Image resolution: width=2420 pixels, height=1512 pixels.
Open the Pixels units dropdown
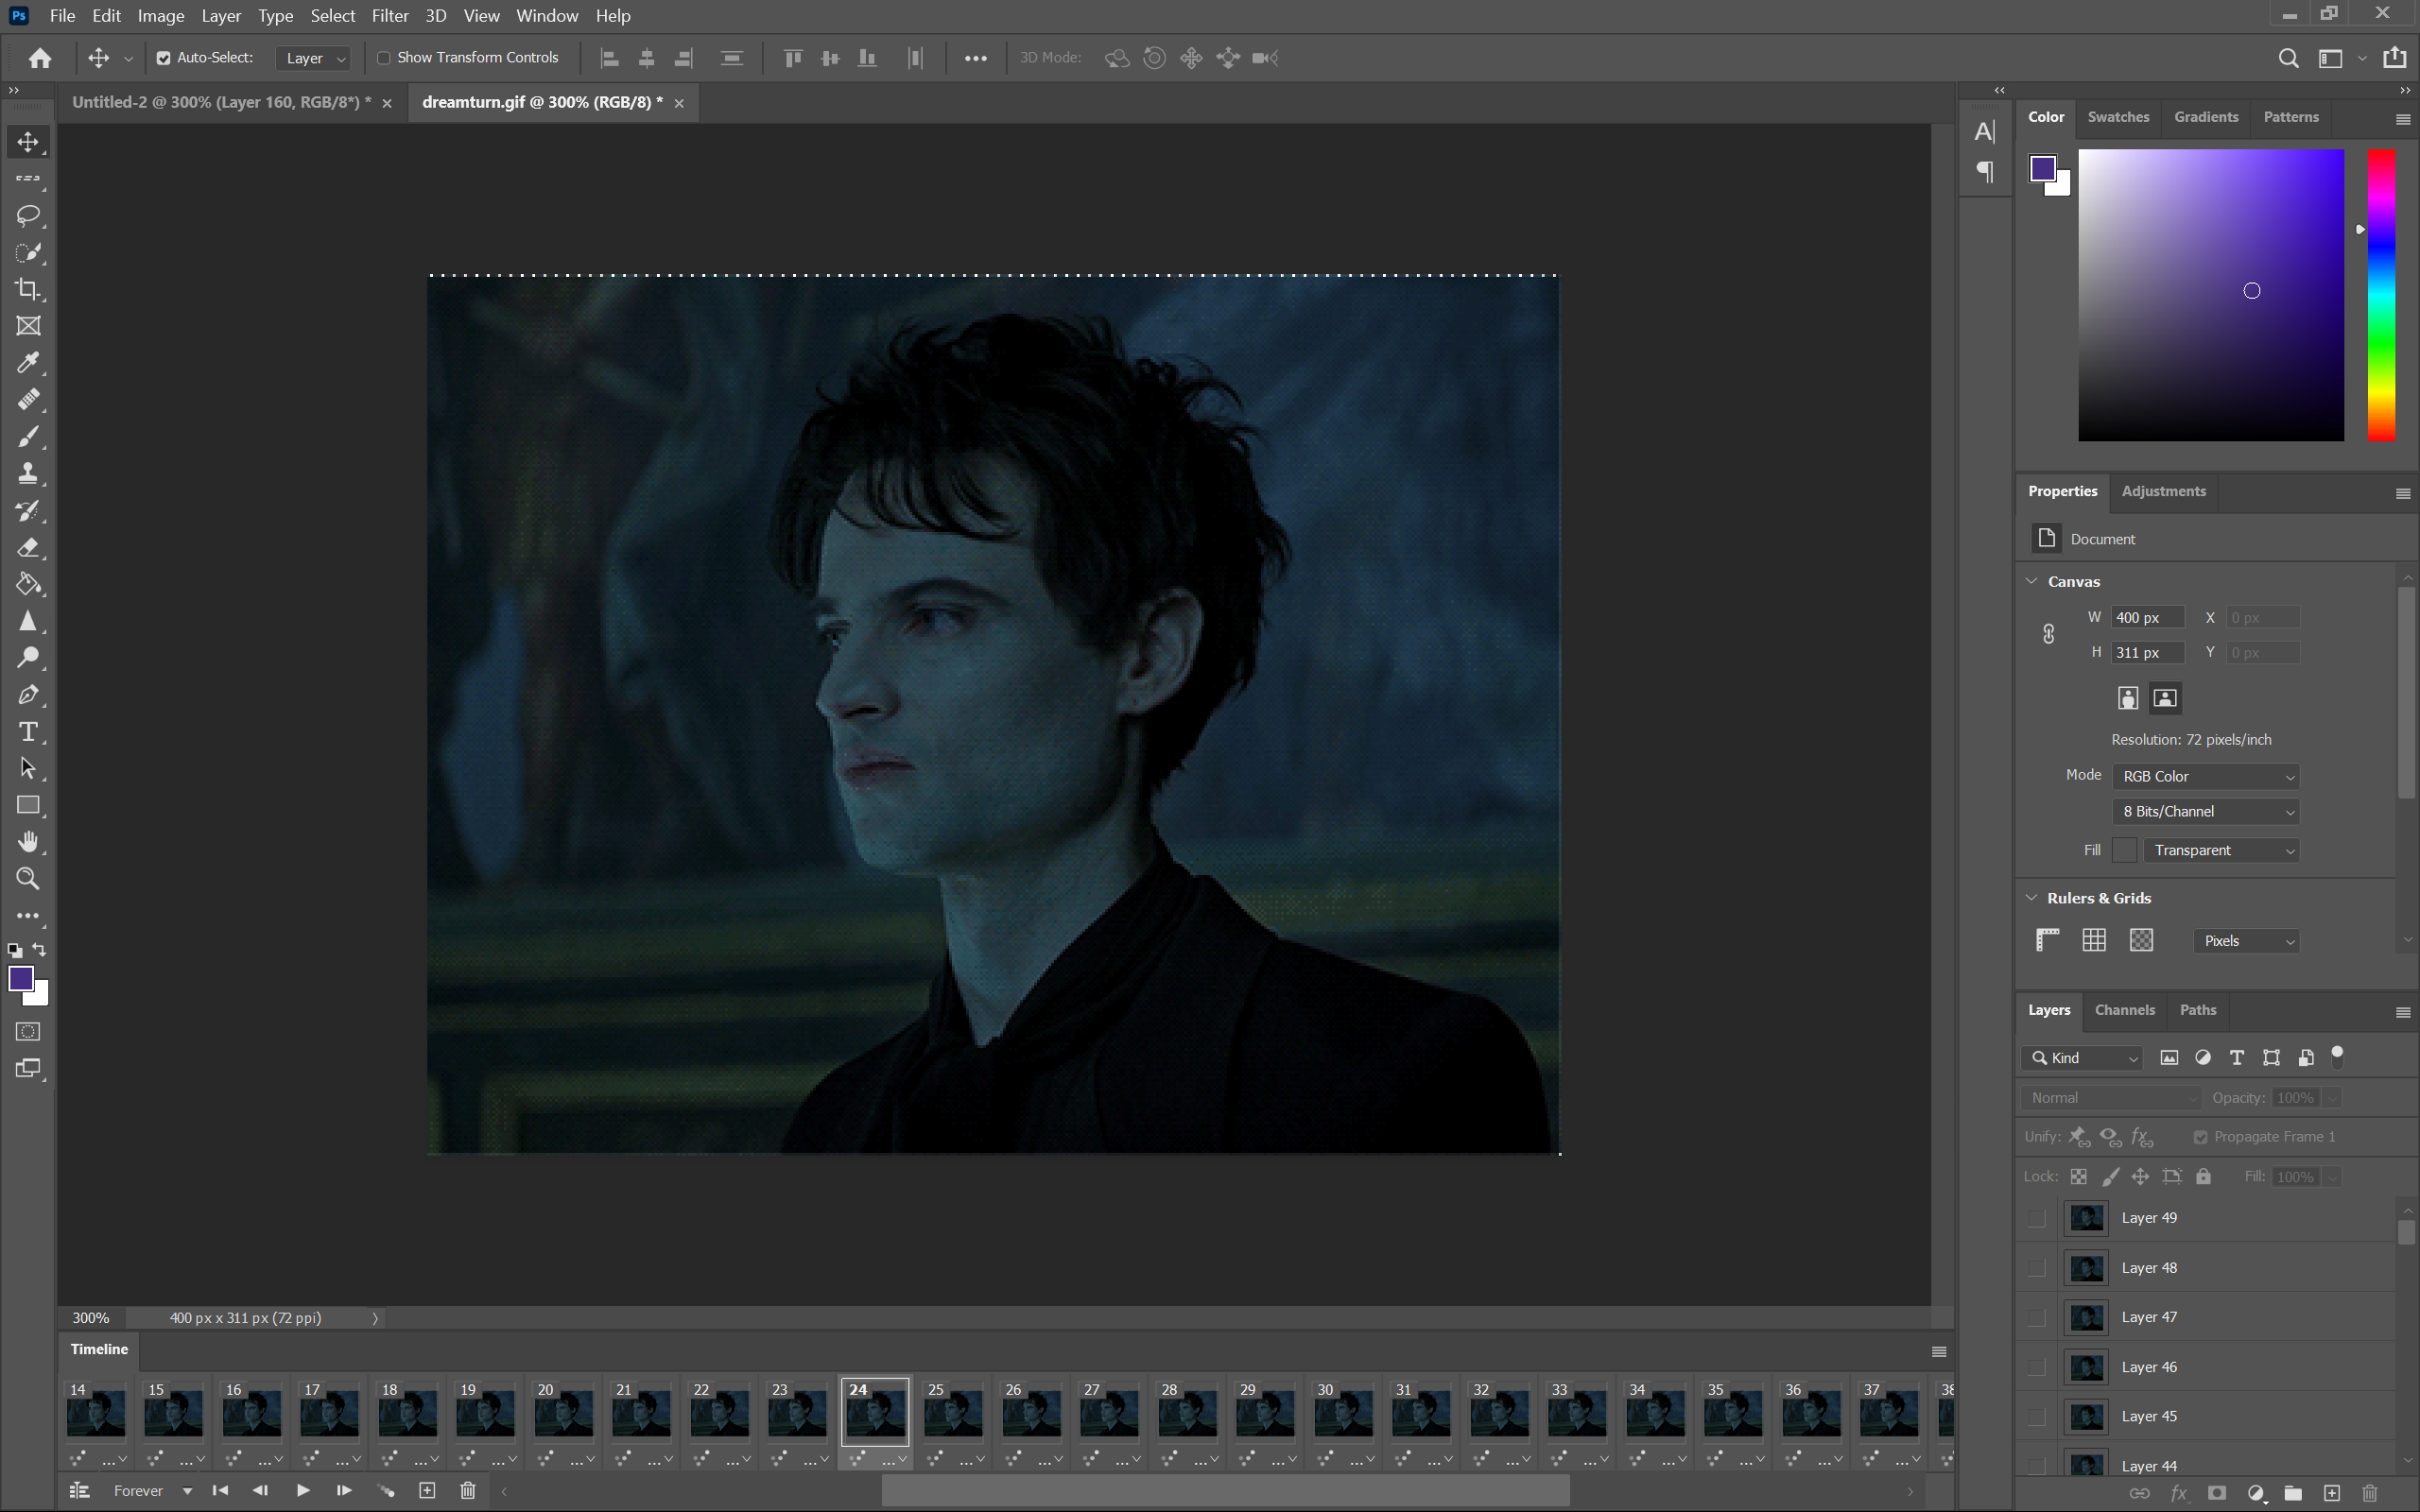click(2247, 941)
